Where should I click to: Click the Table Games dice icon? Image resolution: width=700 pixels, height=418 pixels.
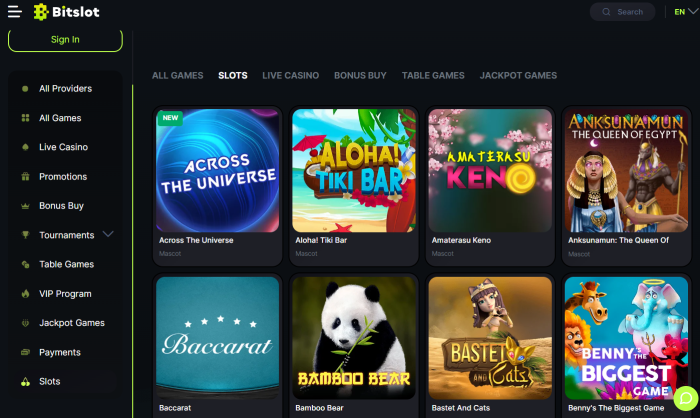click(25, 264)
